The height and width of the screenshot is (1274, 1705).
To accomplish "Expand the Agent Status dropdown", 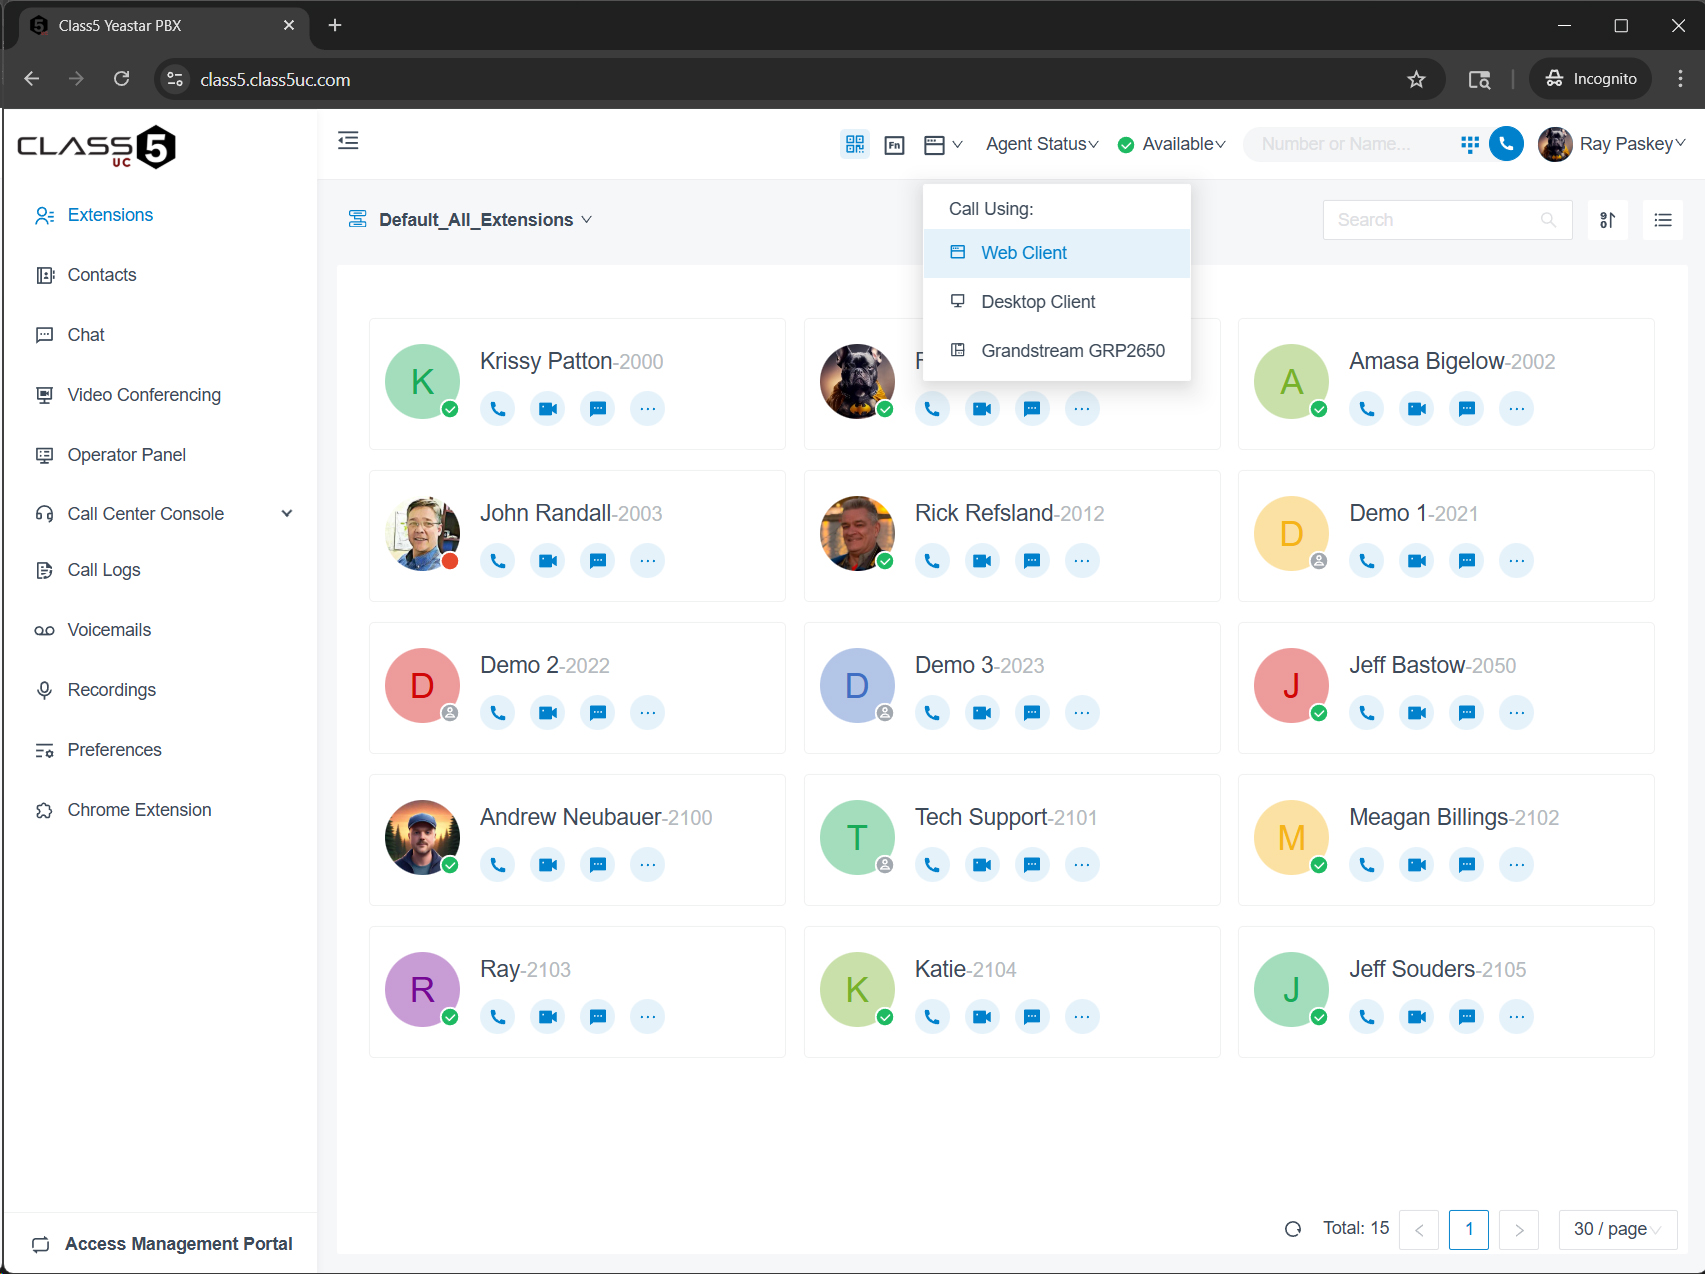I will click(1042, 144).
